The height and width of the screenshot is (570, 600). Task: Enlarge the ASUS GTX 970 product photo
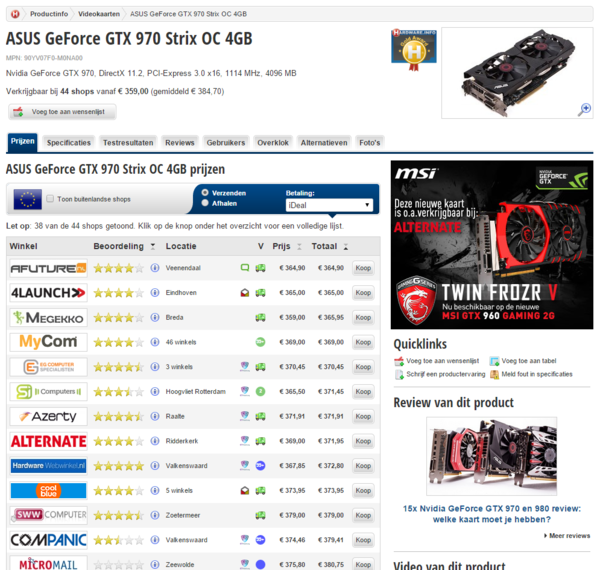[x=517, y=73]
